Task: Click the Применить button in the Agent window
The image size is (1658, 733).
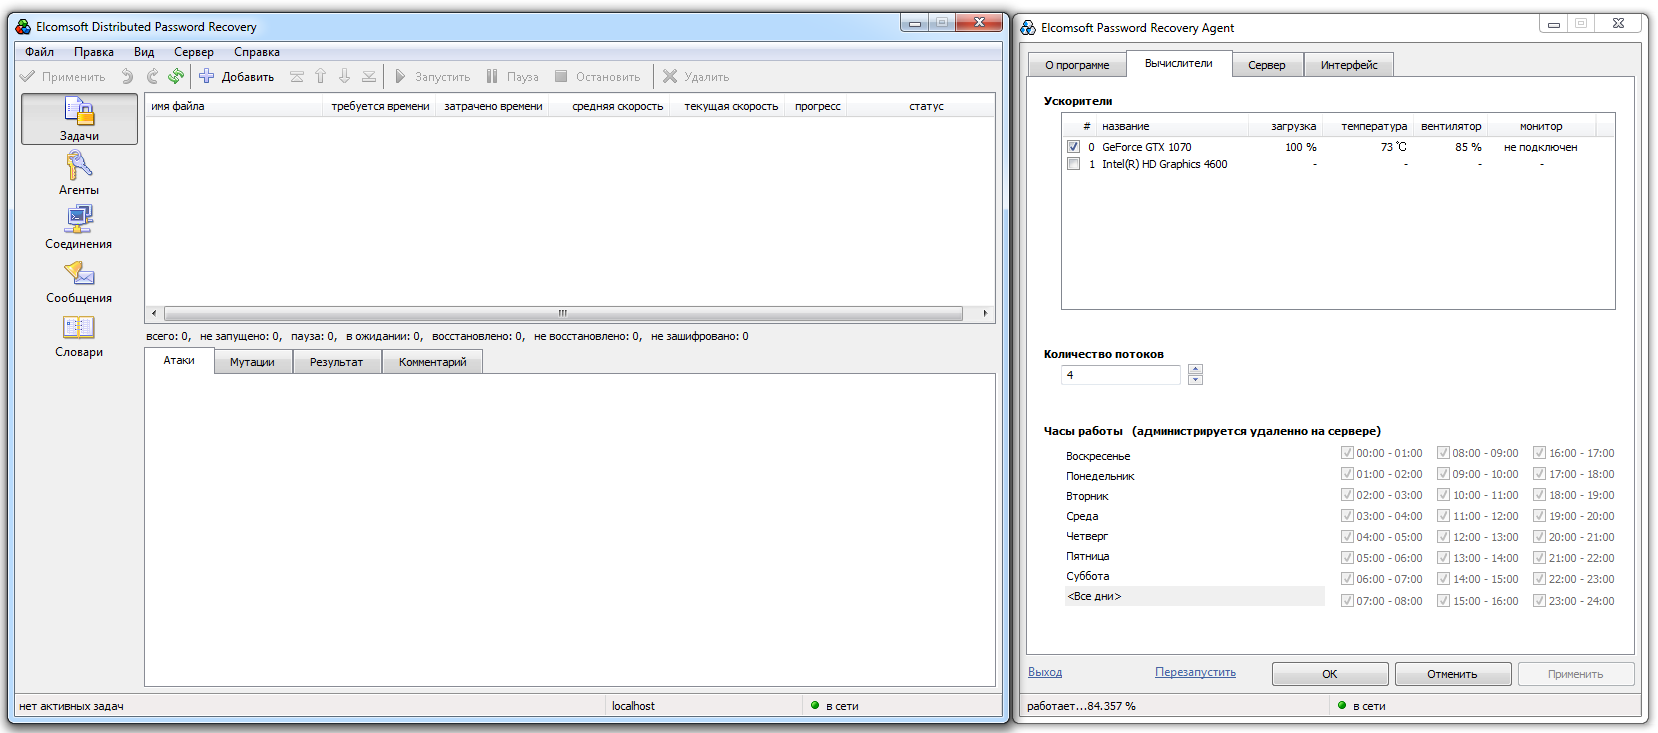Action: [1576, 674]
